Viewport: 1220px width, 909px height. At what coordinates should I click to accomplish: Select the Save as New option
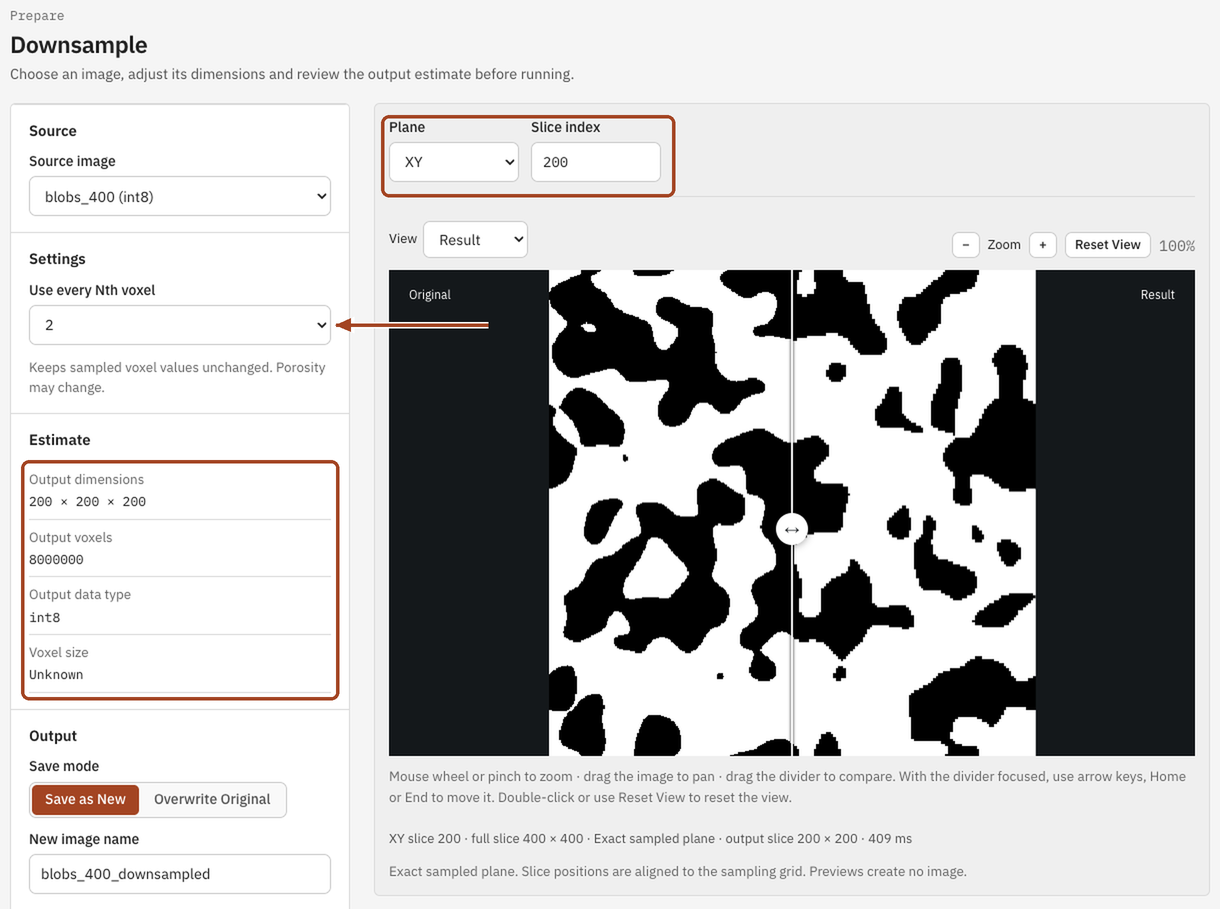pyautogui.click(x=85, y=799)
